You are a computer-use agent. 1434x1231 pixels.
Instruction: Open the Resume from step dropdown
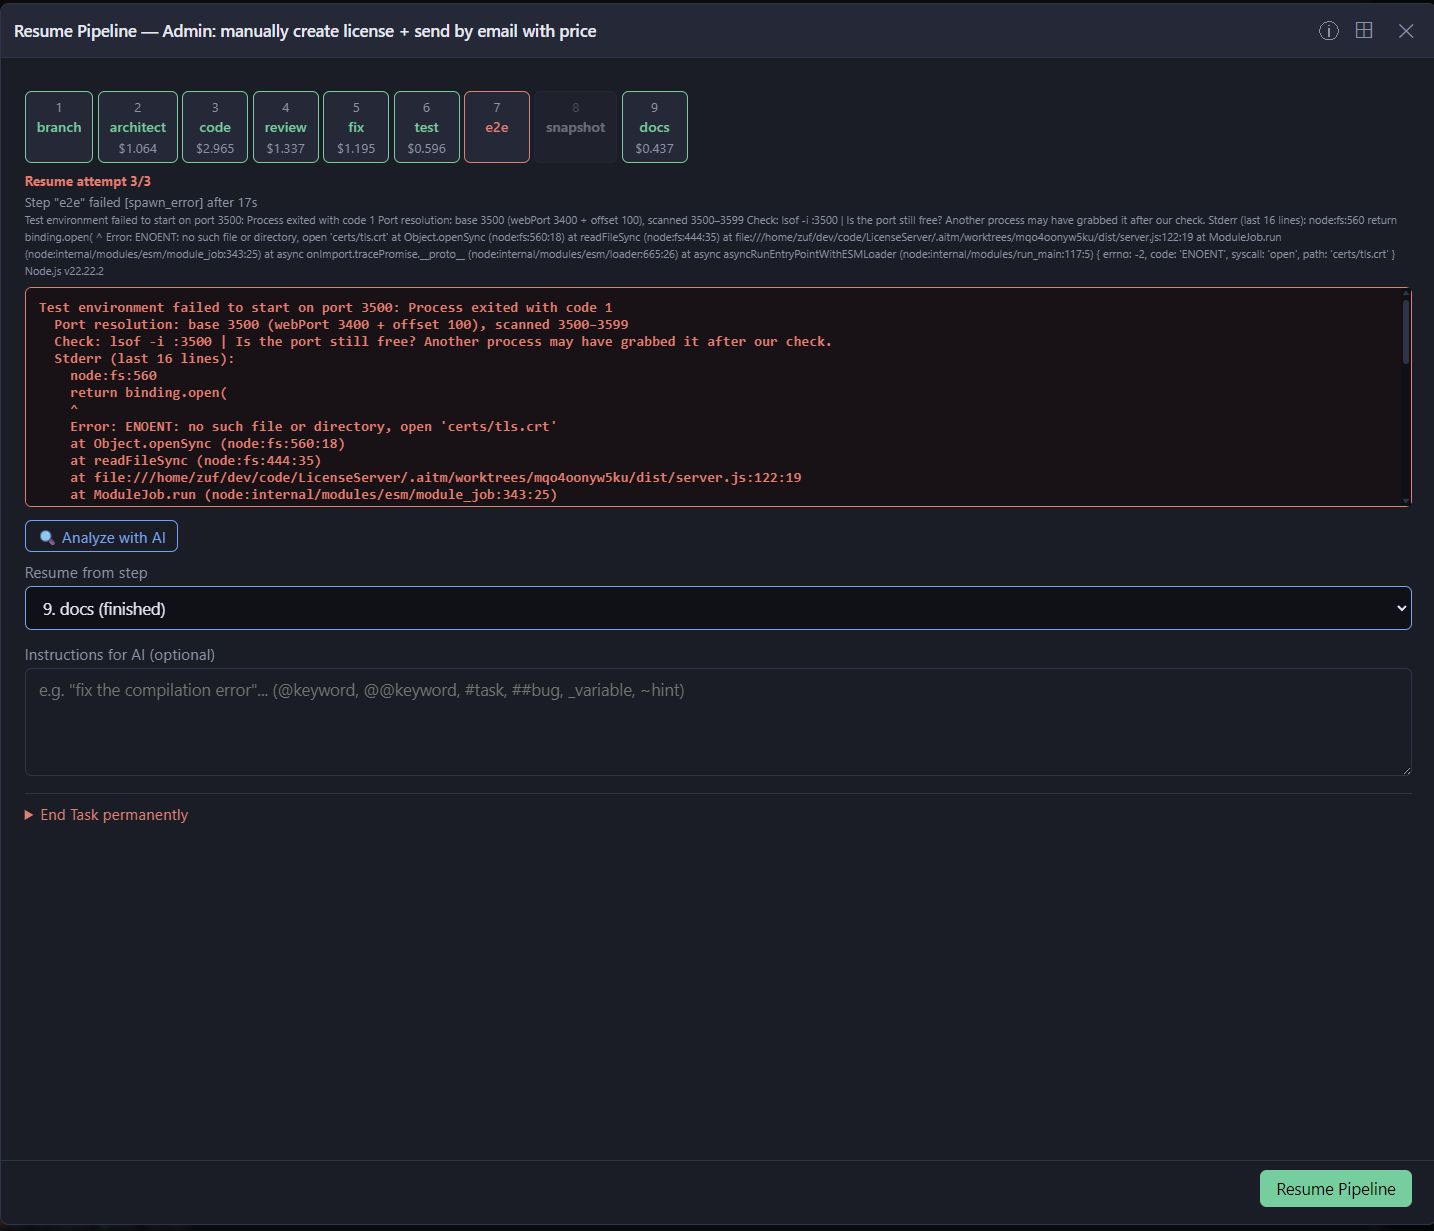(x=718, y=608)
